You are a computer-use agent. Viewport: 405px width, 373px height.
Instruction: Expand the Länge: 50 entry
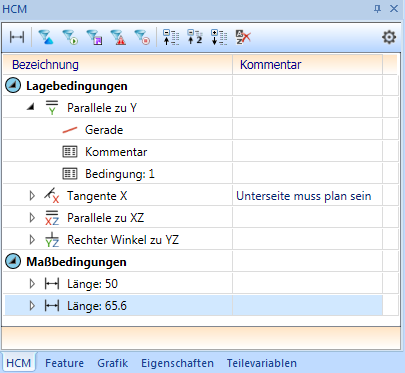(32, 284)
